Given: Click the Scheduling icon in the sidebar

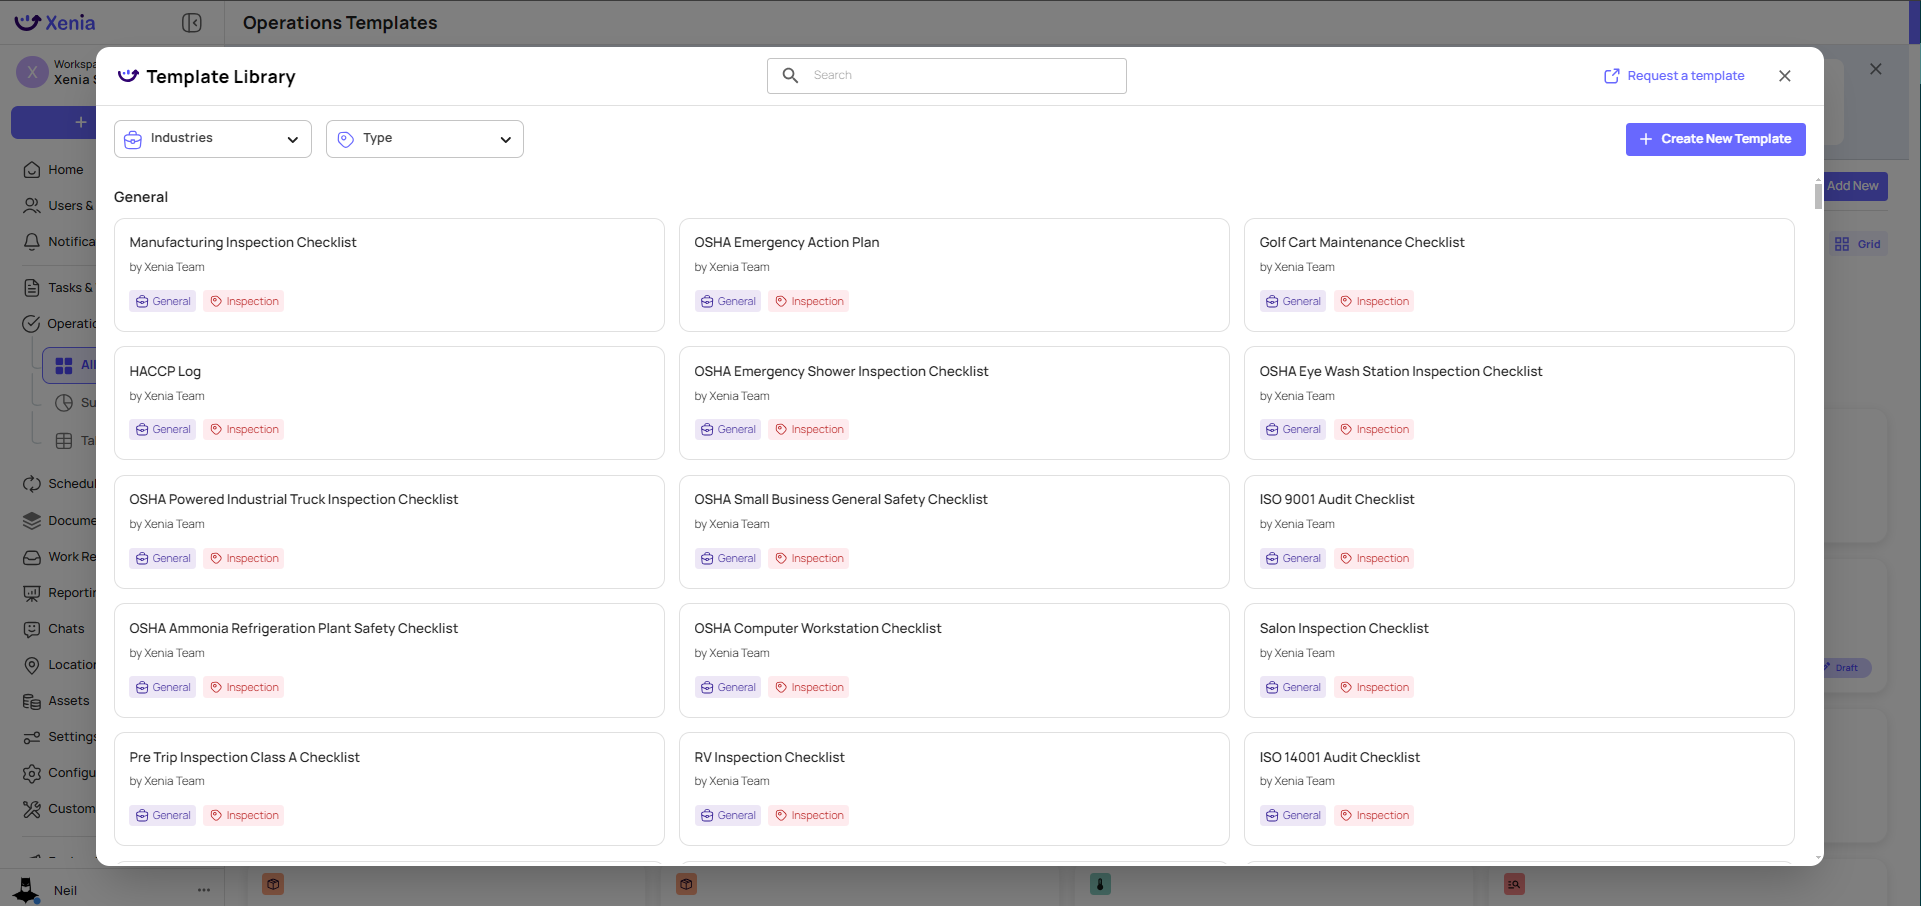Looking at the screenshot, I should point(32,484).
